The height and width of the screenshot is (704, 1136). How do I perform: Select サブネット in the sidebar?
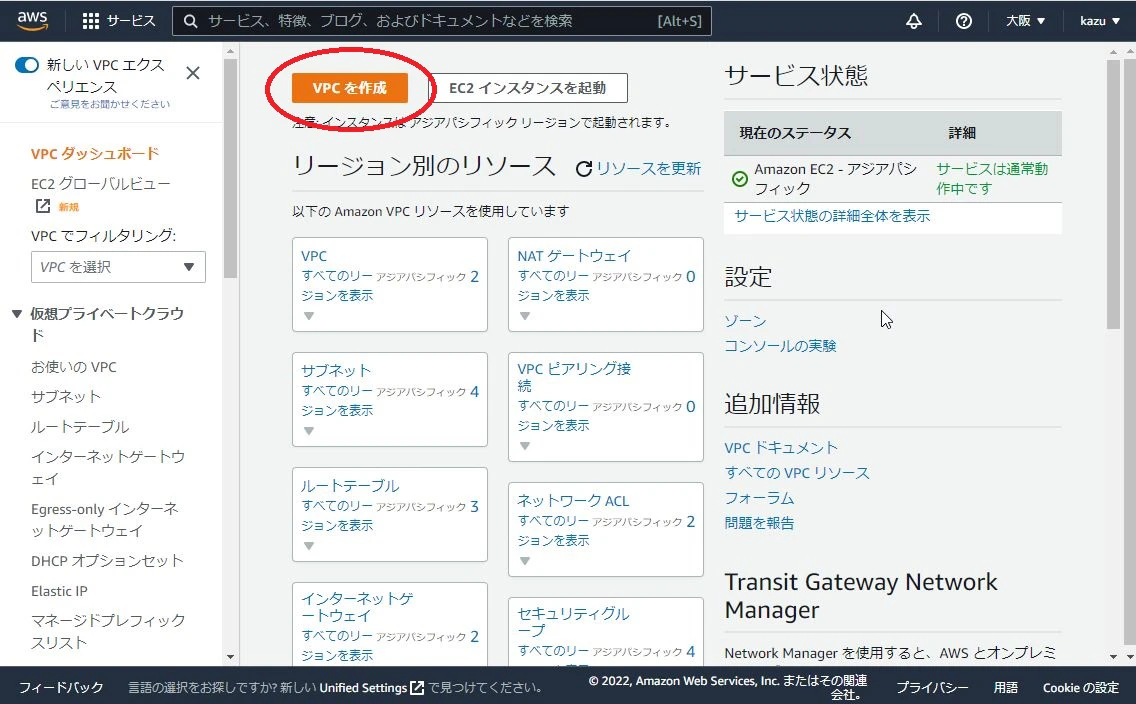(66, 397)
